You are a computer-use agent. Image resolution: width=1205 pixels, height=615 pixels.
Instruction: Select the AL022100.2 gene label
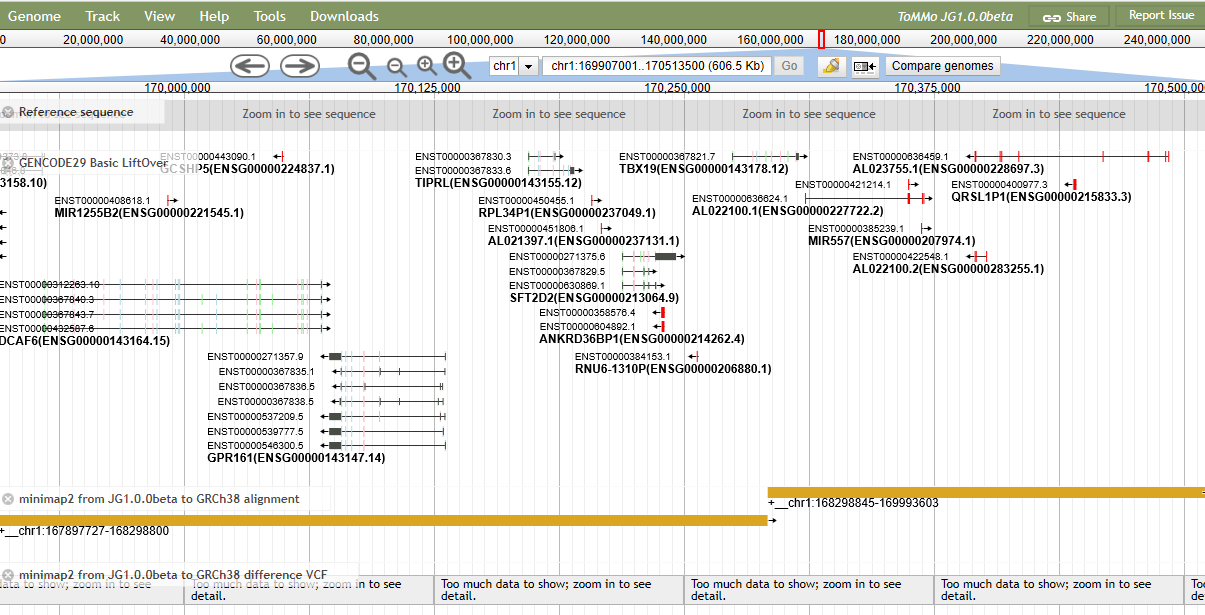(948, 269)
